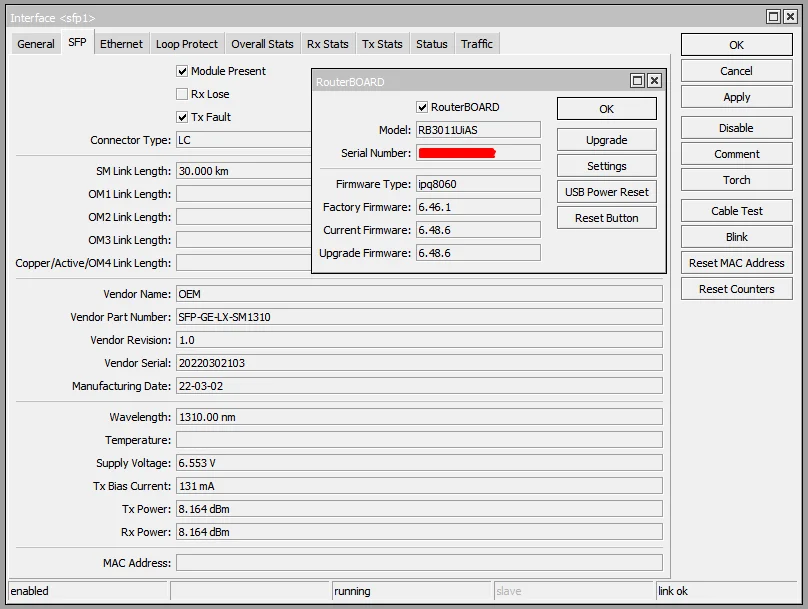Open the Loop Protect tab
The height and width of the screenshot is (609, 808).
pos(187,44)
